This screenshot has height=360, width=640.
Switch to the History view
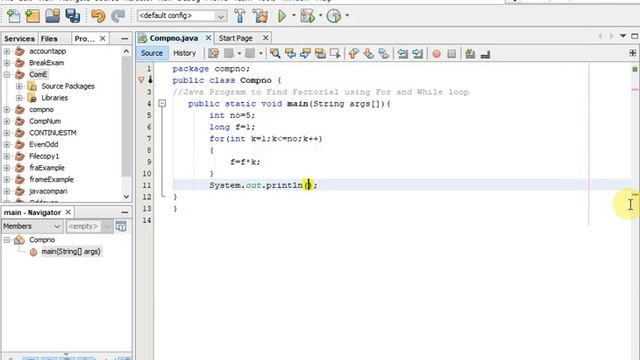pyautogui.click(x=184, y=53)
